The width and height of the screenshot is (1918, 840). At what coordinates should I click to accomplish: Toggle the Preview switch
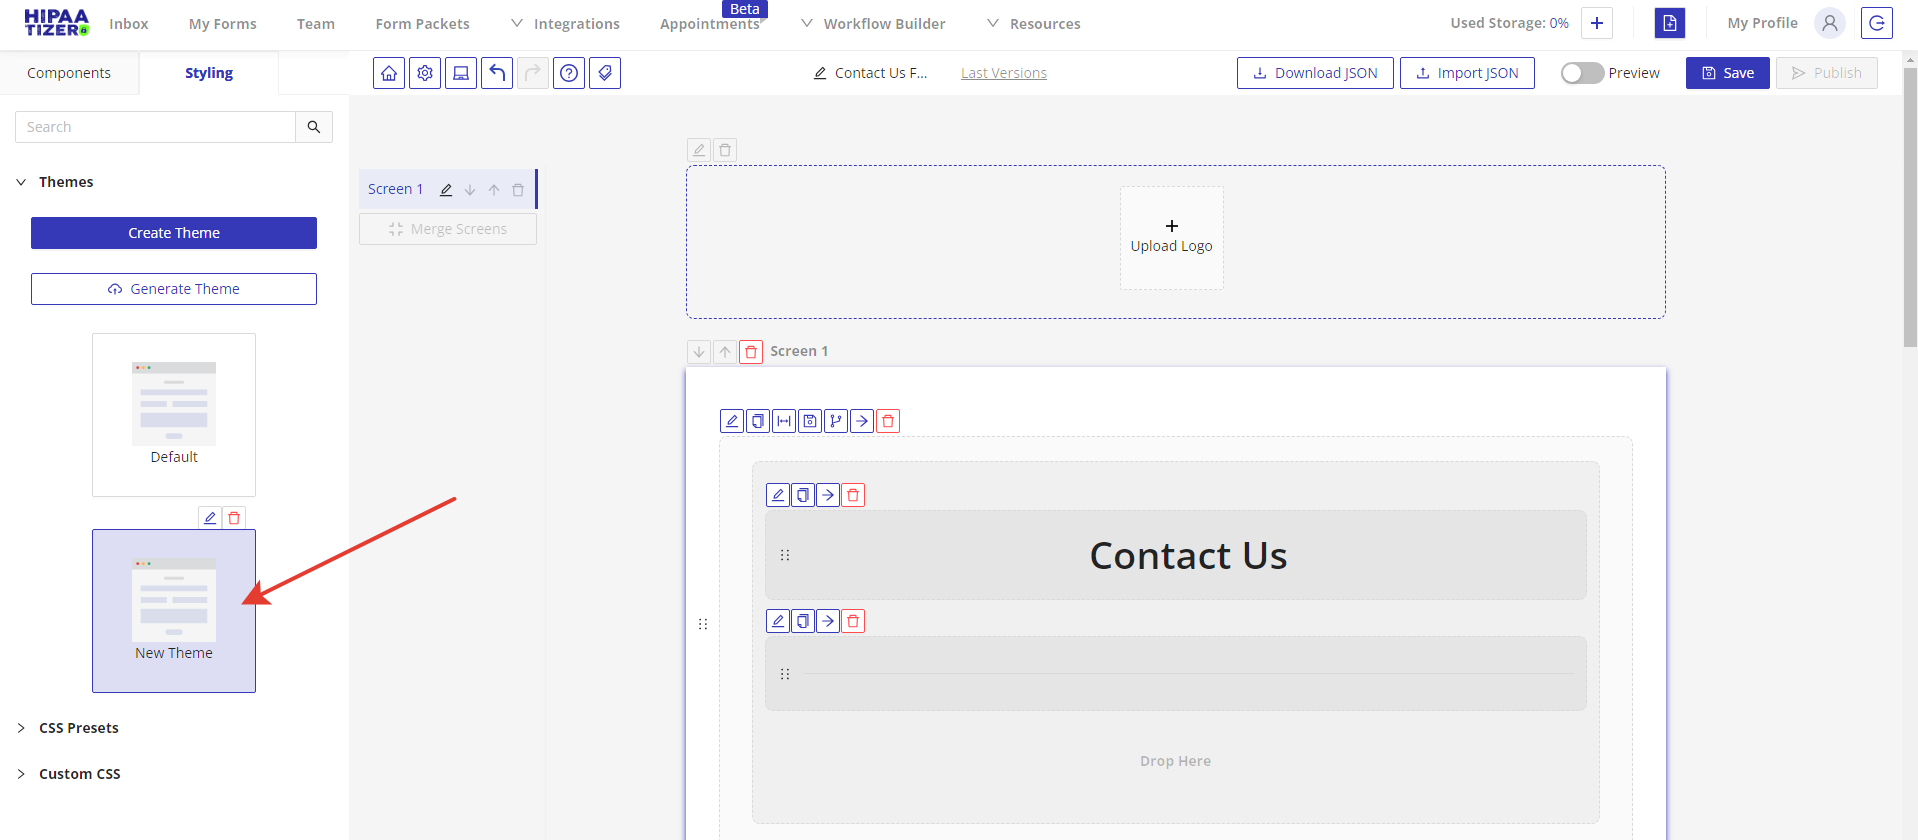tap(1582, 73)
